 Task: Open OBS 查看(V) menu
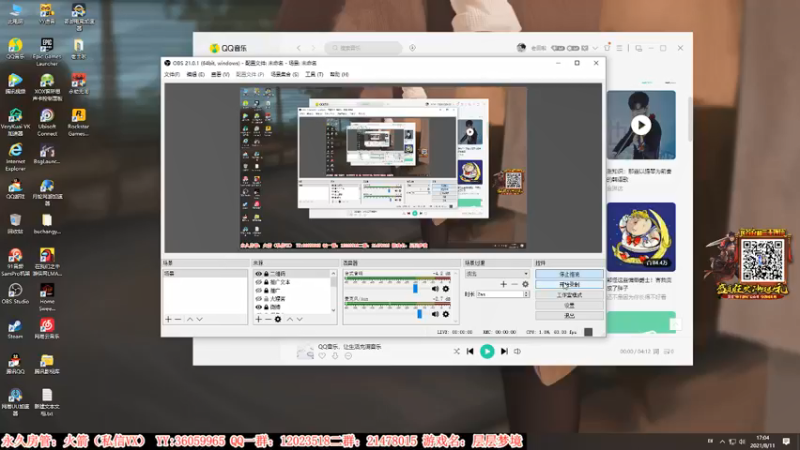point(220,74)
